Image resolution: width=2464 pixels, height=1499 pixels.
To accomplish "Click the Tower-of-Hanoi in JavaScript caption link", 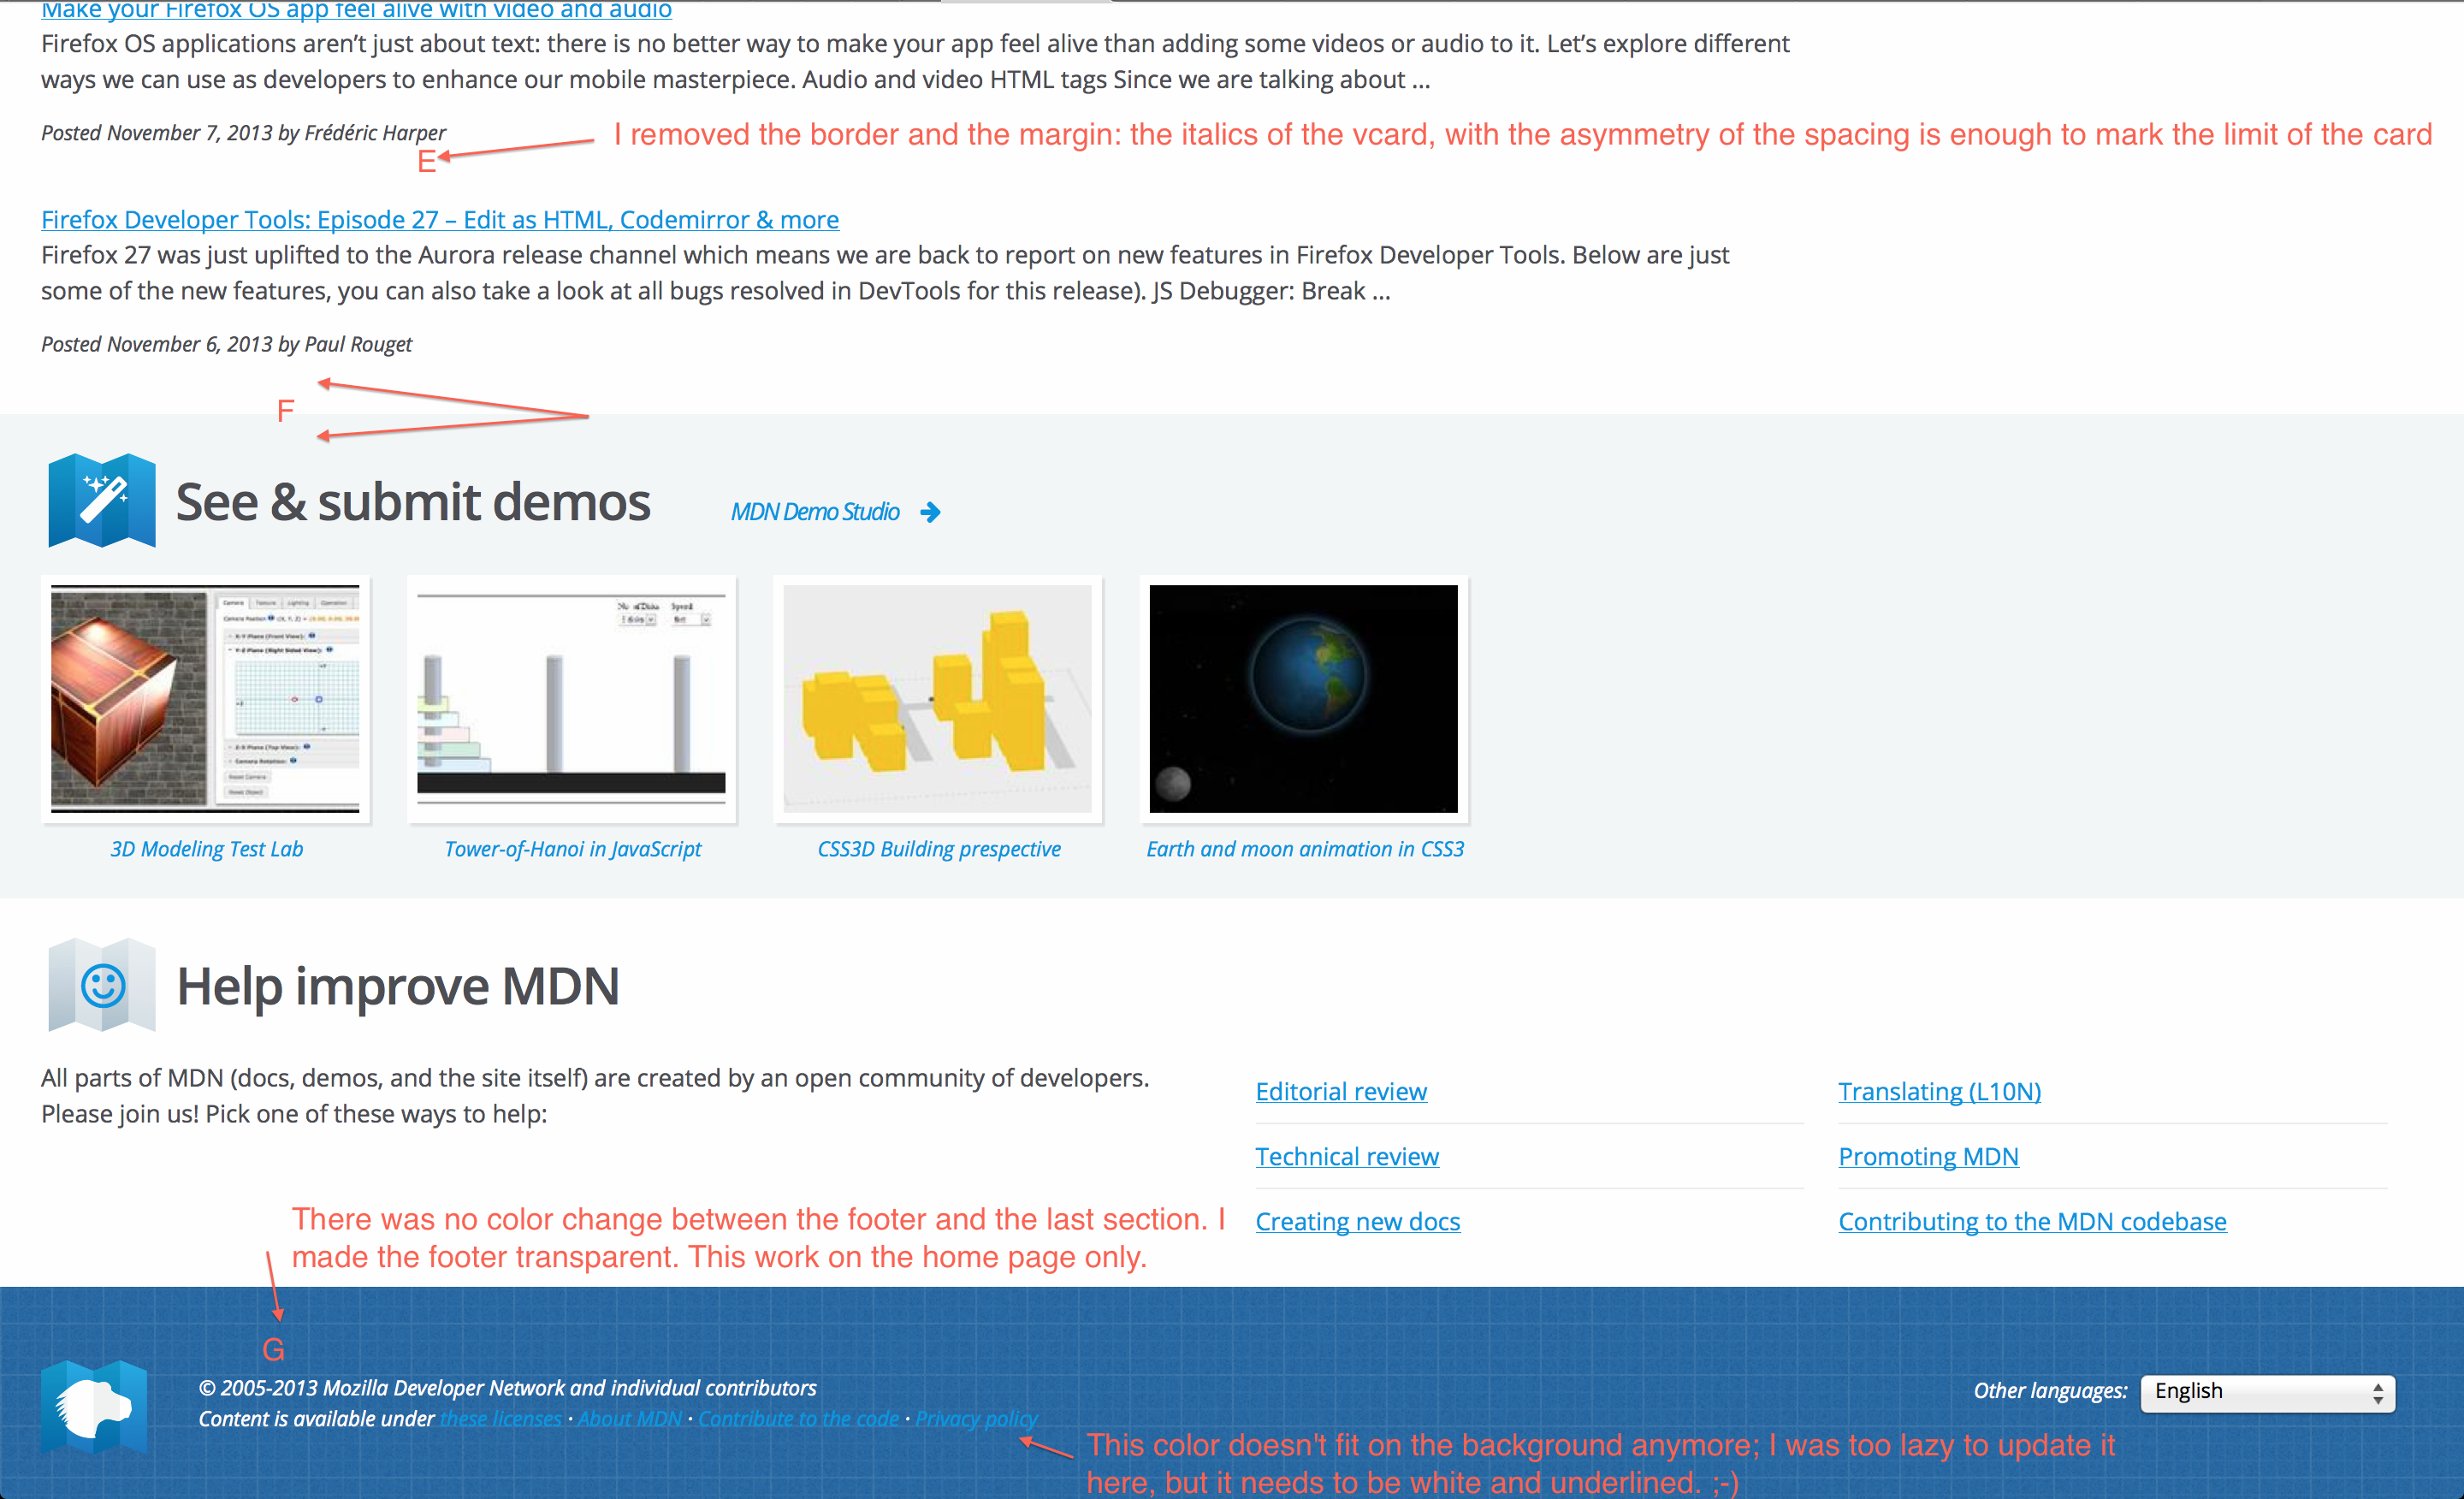I will point(573,849).
